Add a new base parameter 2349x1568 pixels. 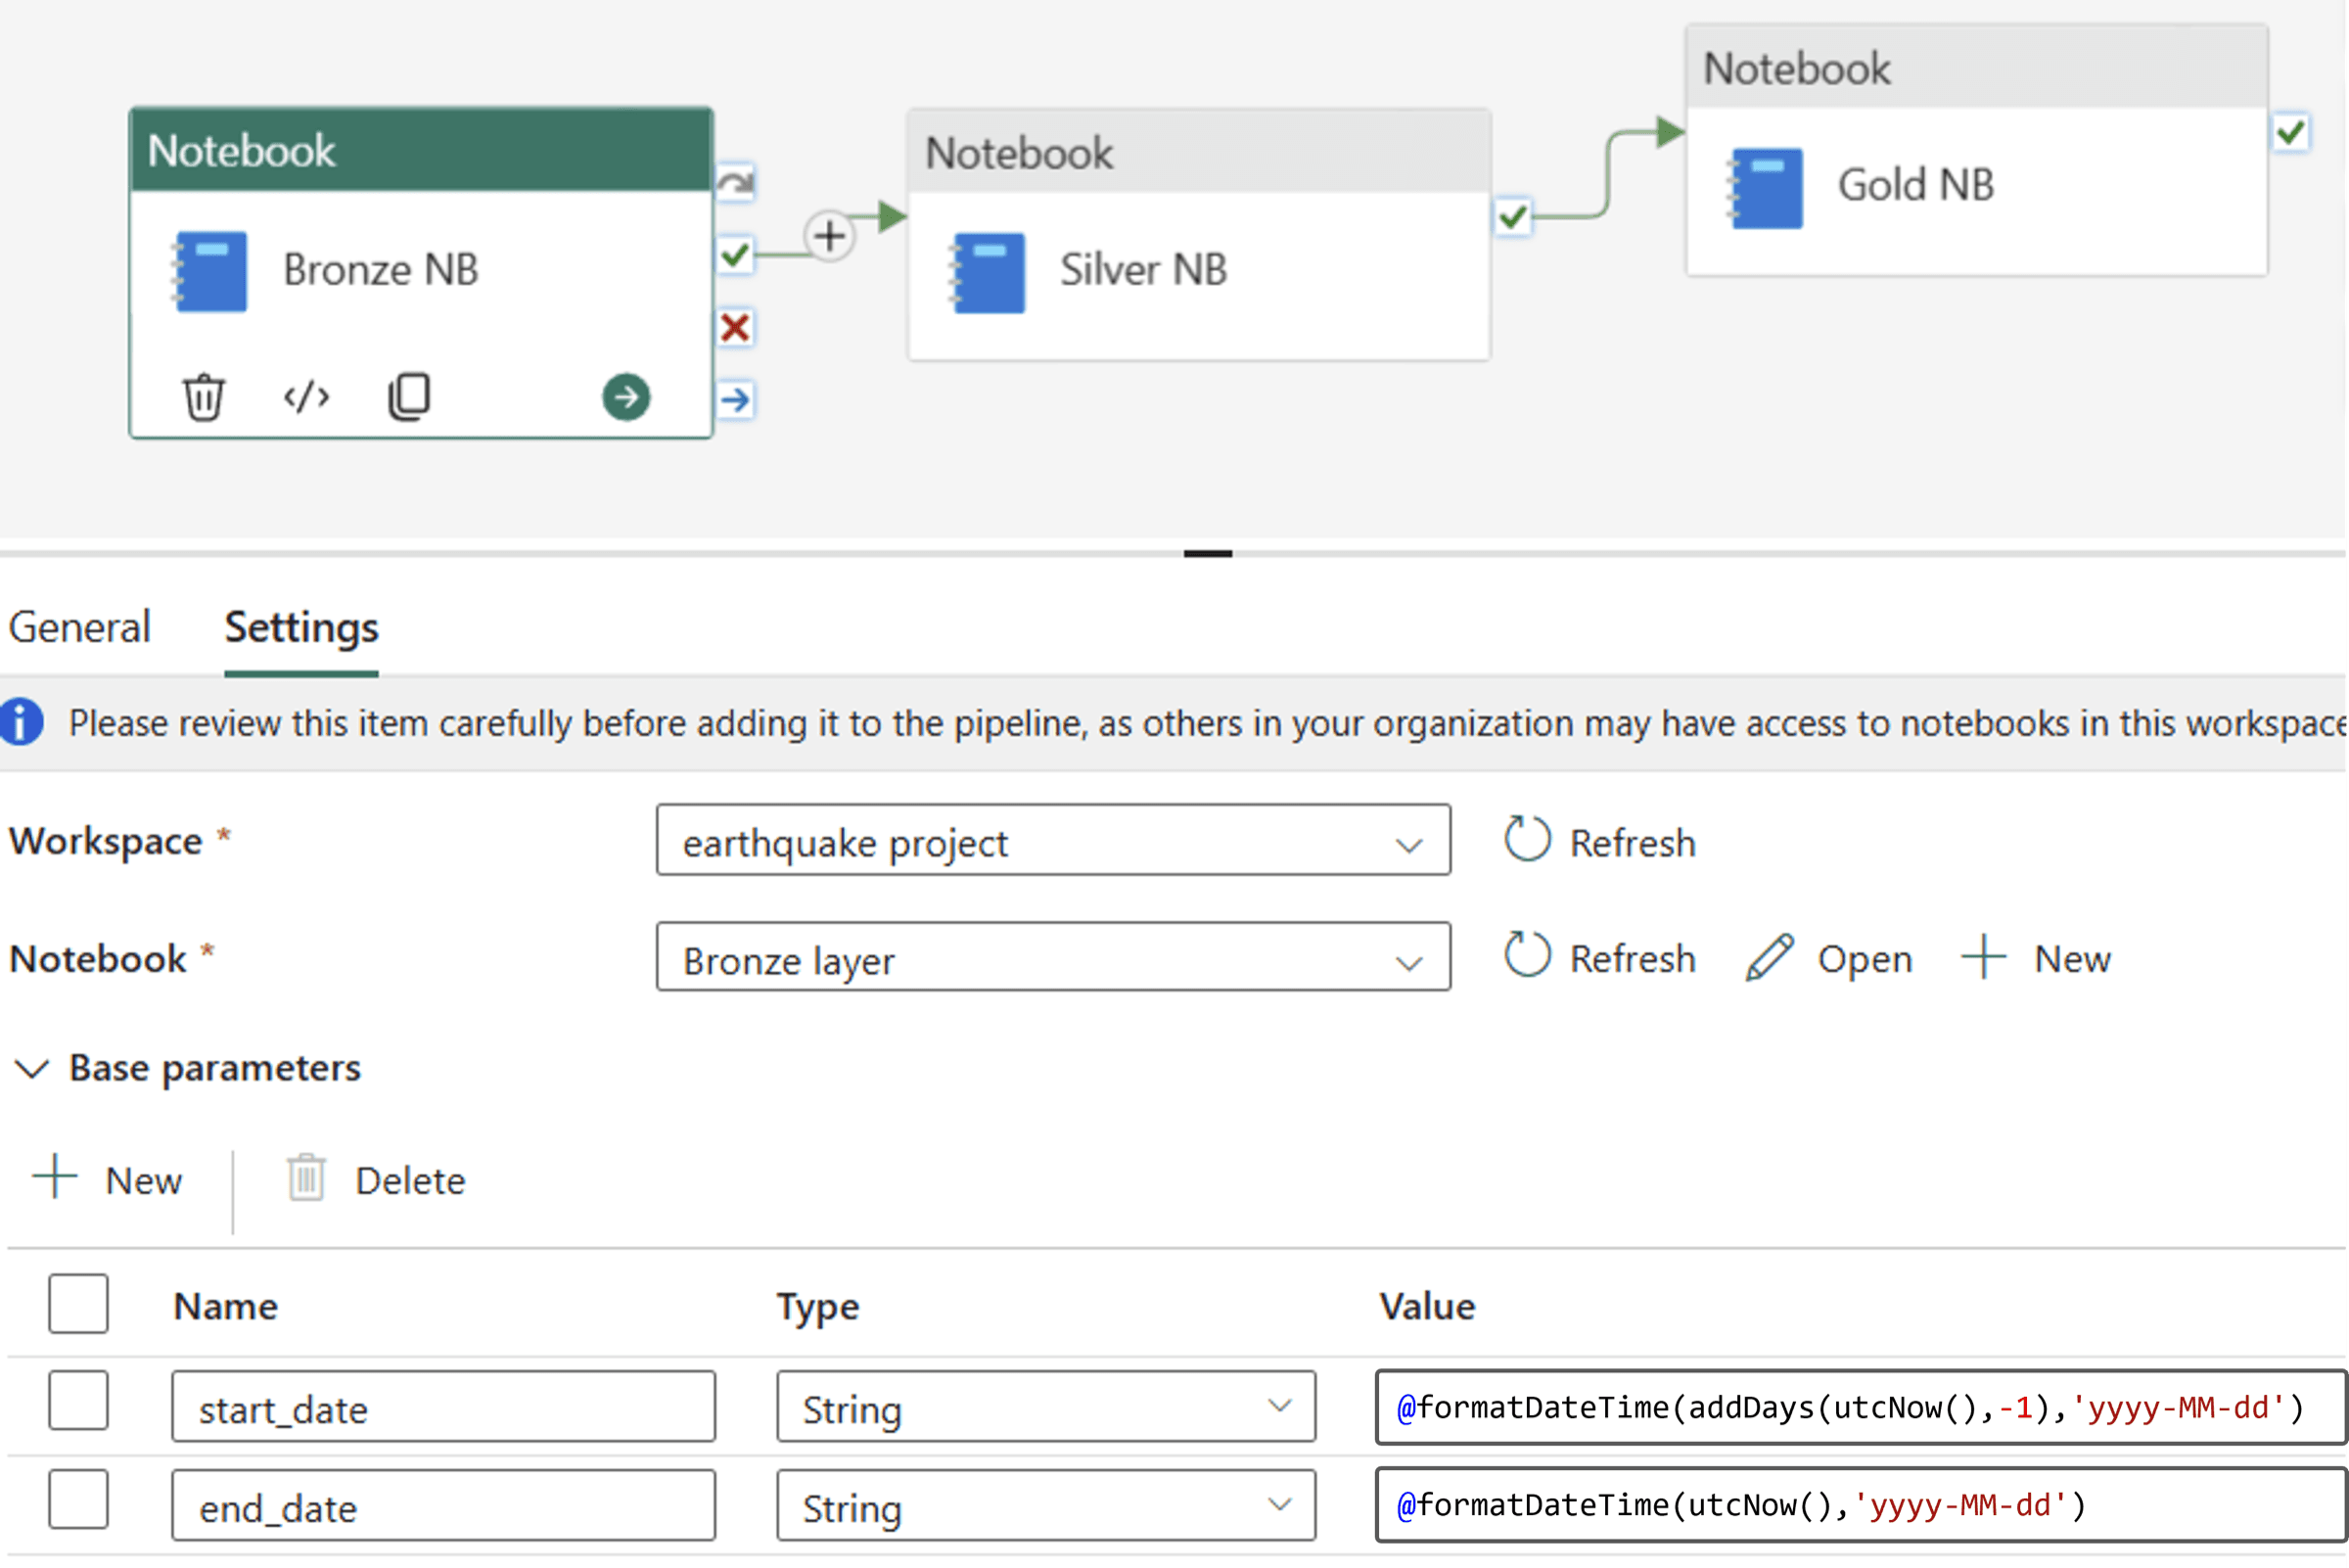point(107,1180)
